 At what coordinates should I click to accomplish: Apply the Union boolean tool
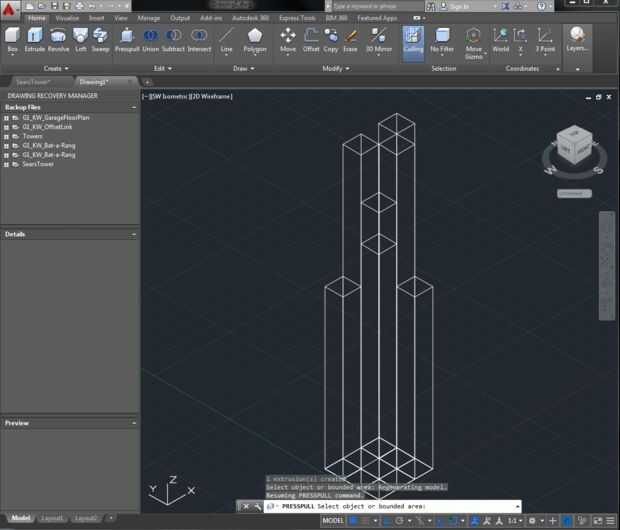click(x=150, y=40)
